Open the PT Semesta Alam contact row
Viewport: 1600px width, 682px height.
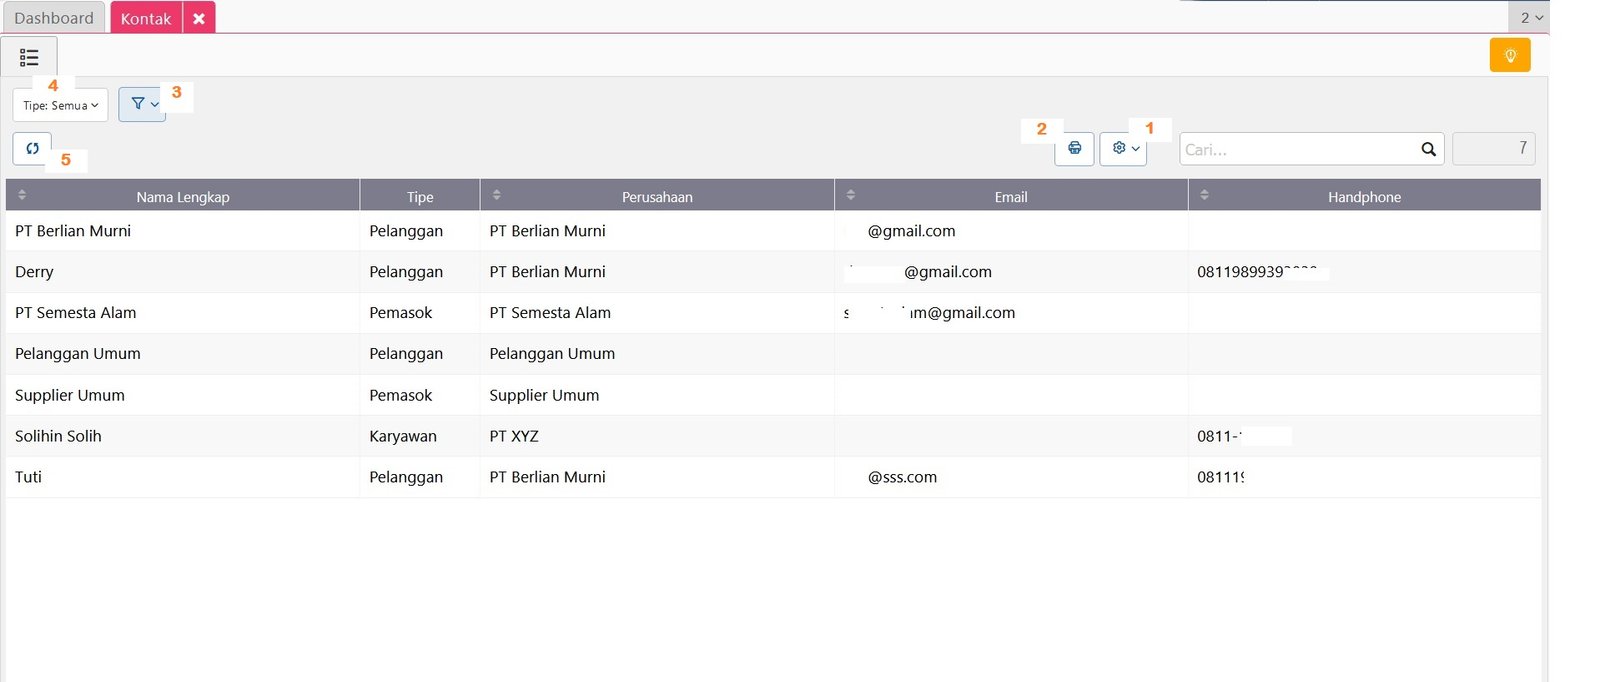pyautogui.click(x=76, y=313)
